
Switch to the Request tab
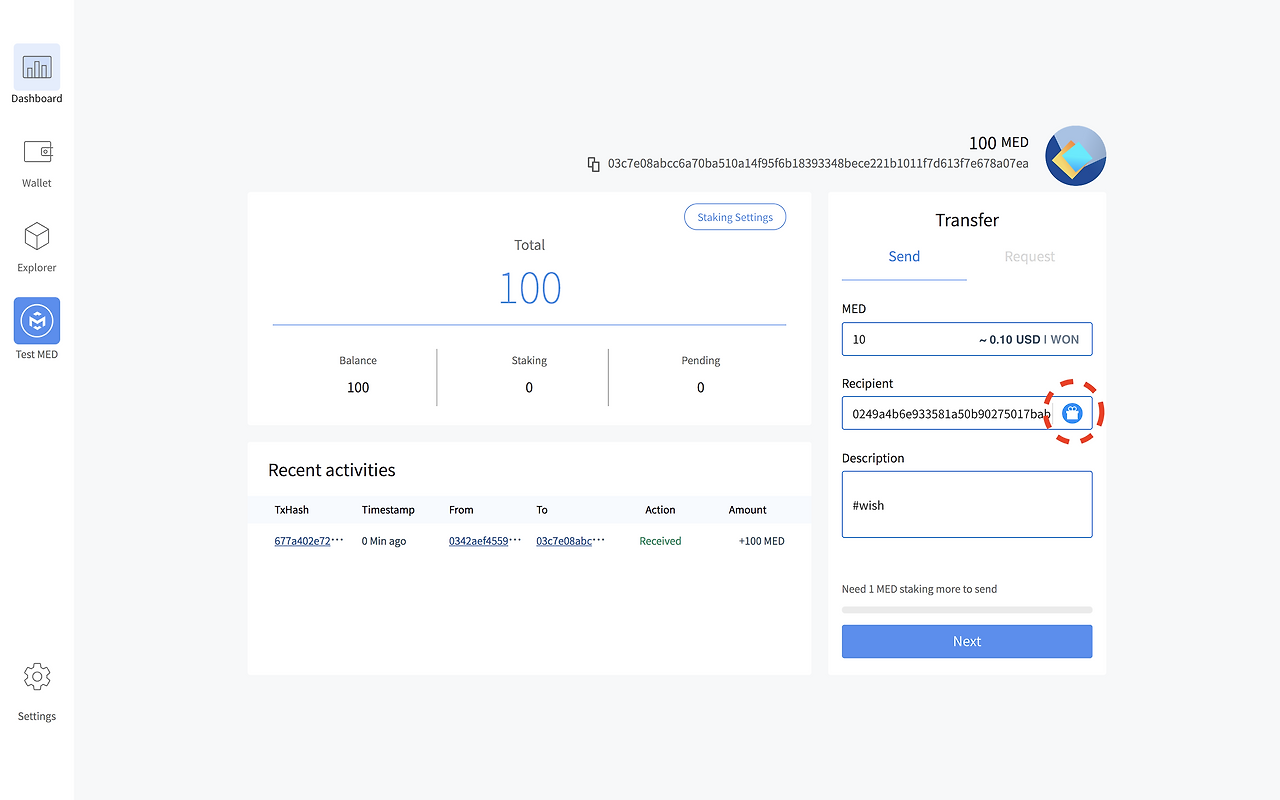(1030, 257)
